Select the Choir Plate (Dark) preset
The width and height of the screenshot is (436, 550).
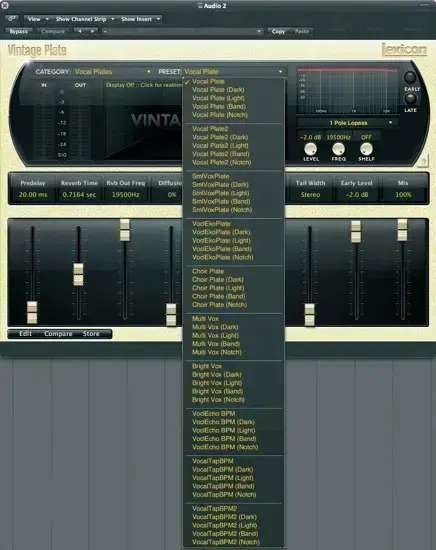(x=217, y=280)
